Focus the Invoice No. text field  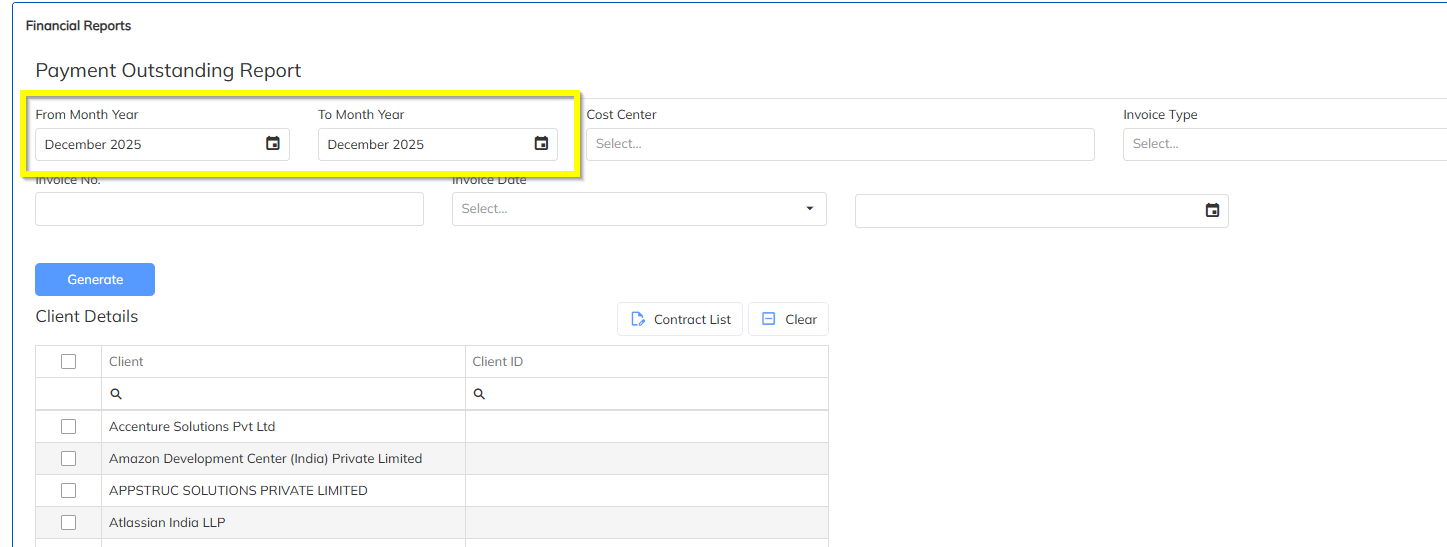coord(229,209)
